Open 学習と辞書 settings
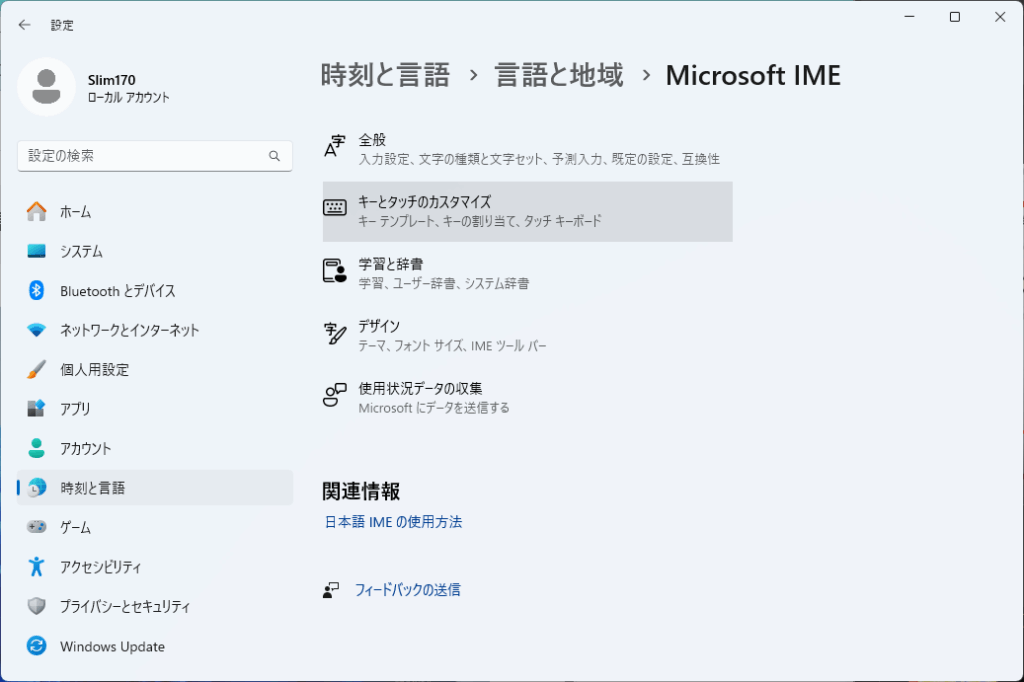 pos(528,274)
